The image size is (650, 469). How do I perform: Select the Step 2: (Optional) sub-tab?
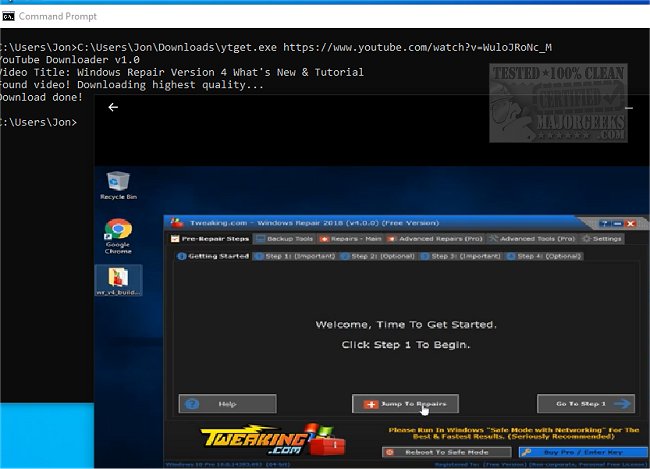tap(378, 256)
